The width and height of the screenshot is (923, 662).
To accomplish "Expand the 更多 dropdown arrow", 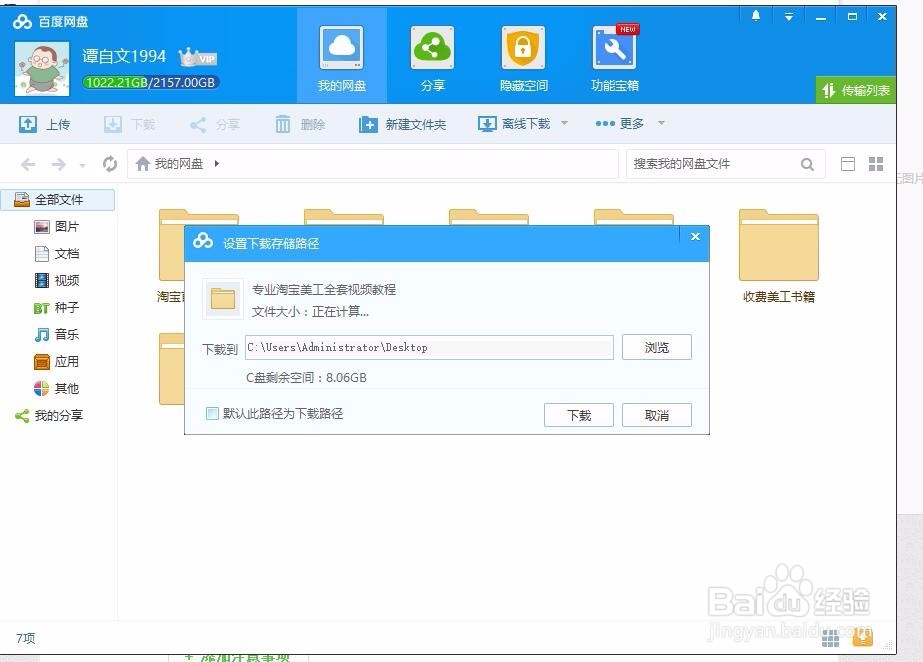I will (x=661, y=123).
